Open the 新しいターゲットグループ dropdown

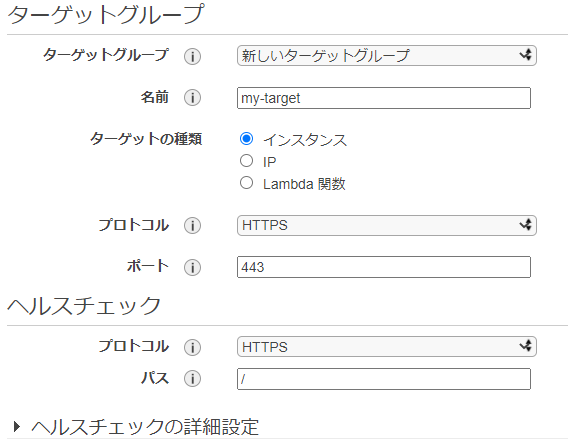(x=387, y=55)
